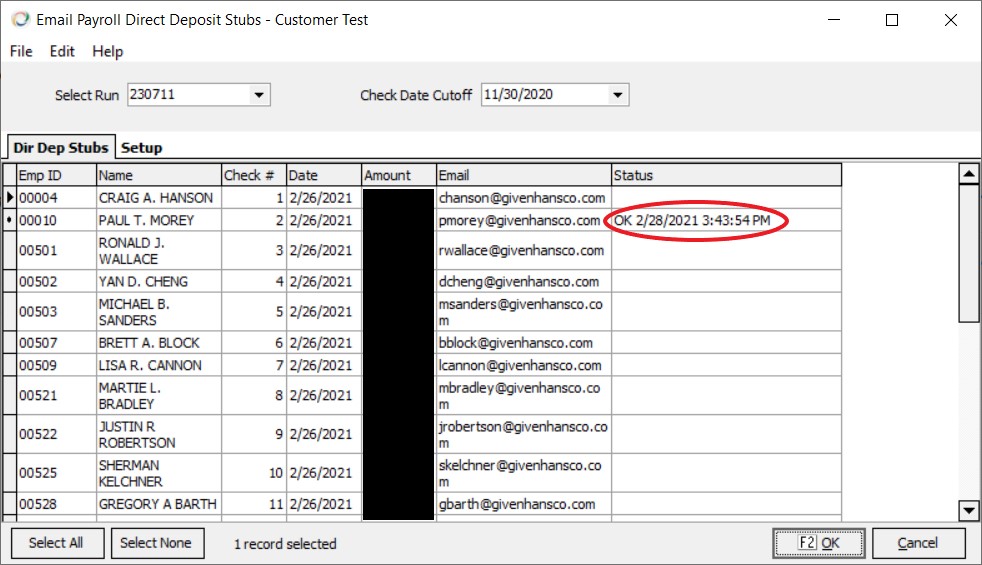The height and width of the screenshot is (565, 982).
Task: Open the Edit menu
Action: pyautogui.click(x=62, y=52)
